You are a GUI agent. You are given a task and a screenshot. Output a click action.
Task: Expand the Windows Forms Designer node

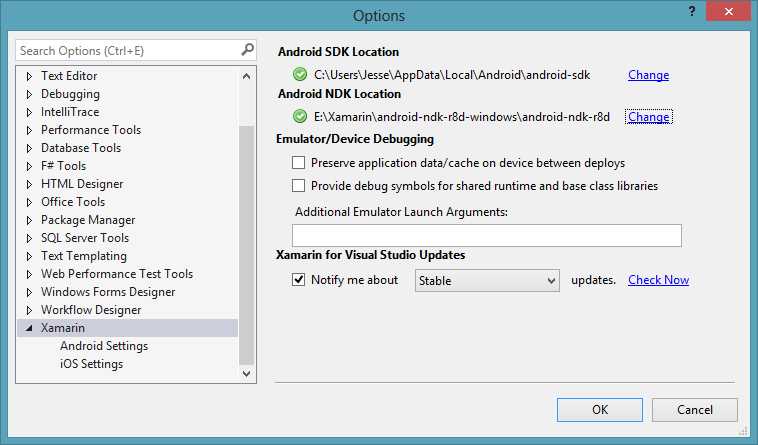pyautogui.click(x=29, y=292)
